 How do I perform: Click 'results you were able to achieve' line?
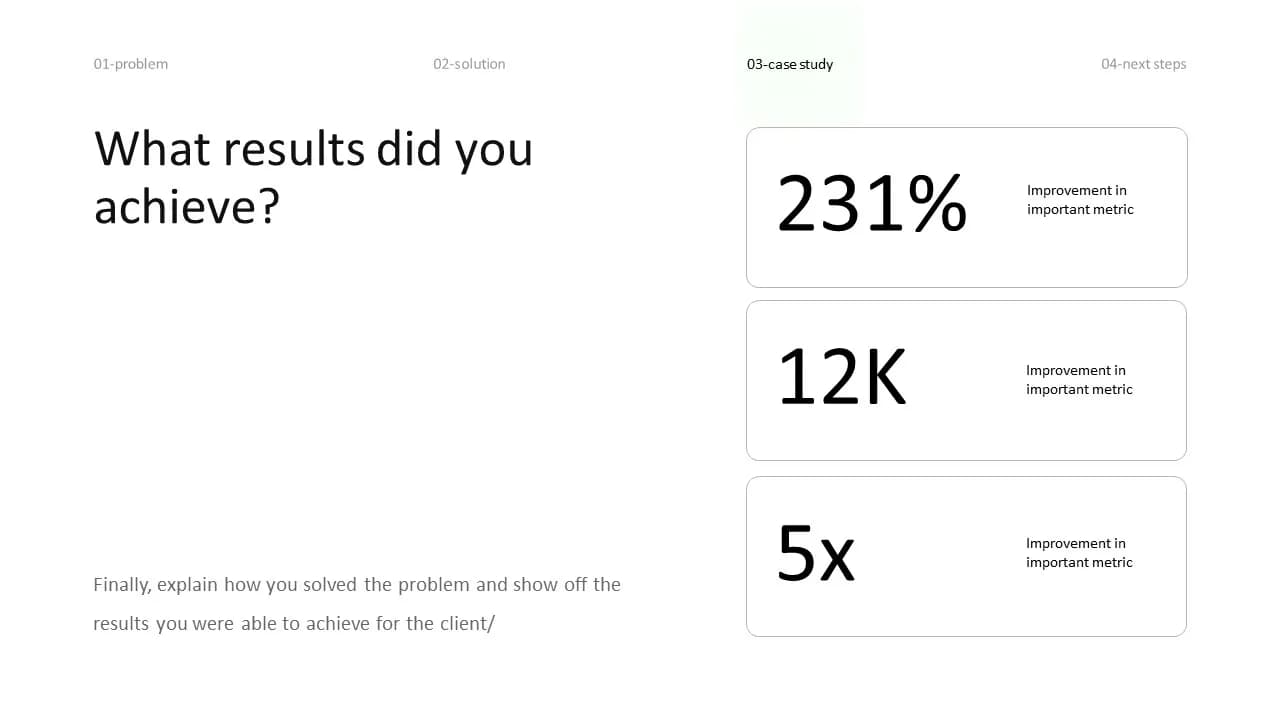(248, 624)
